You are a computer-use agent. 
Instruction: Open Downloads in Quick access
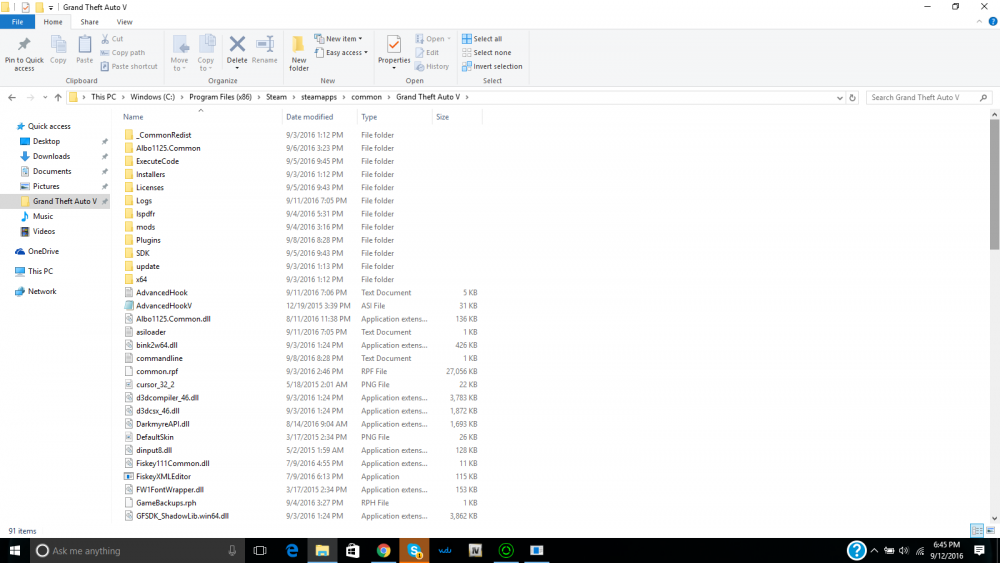pos(52,156)
